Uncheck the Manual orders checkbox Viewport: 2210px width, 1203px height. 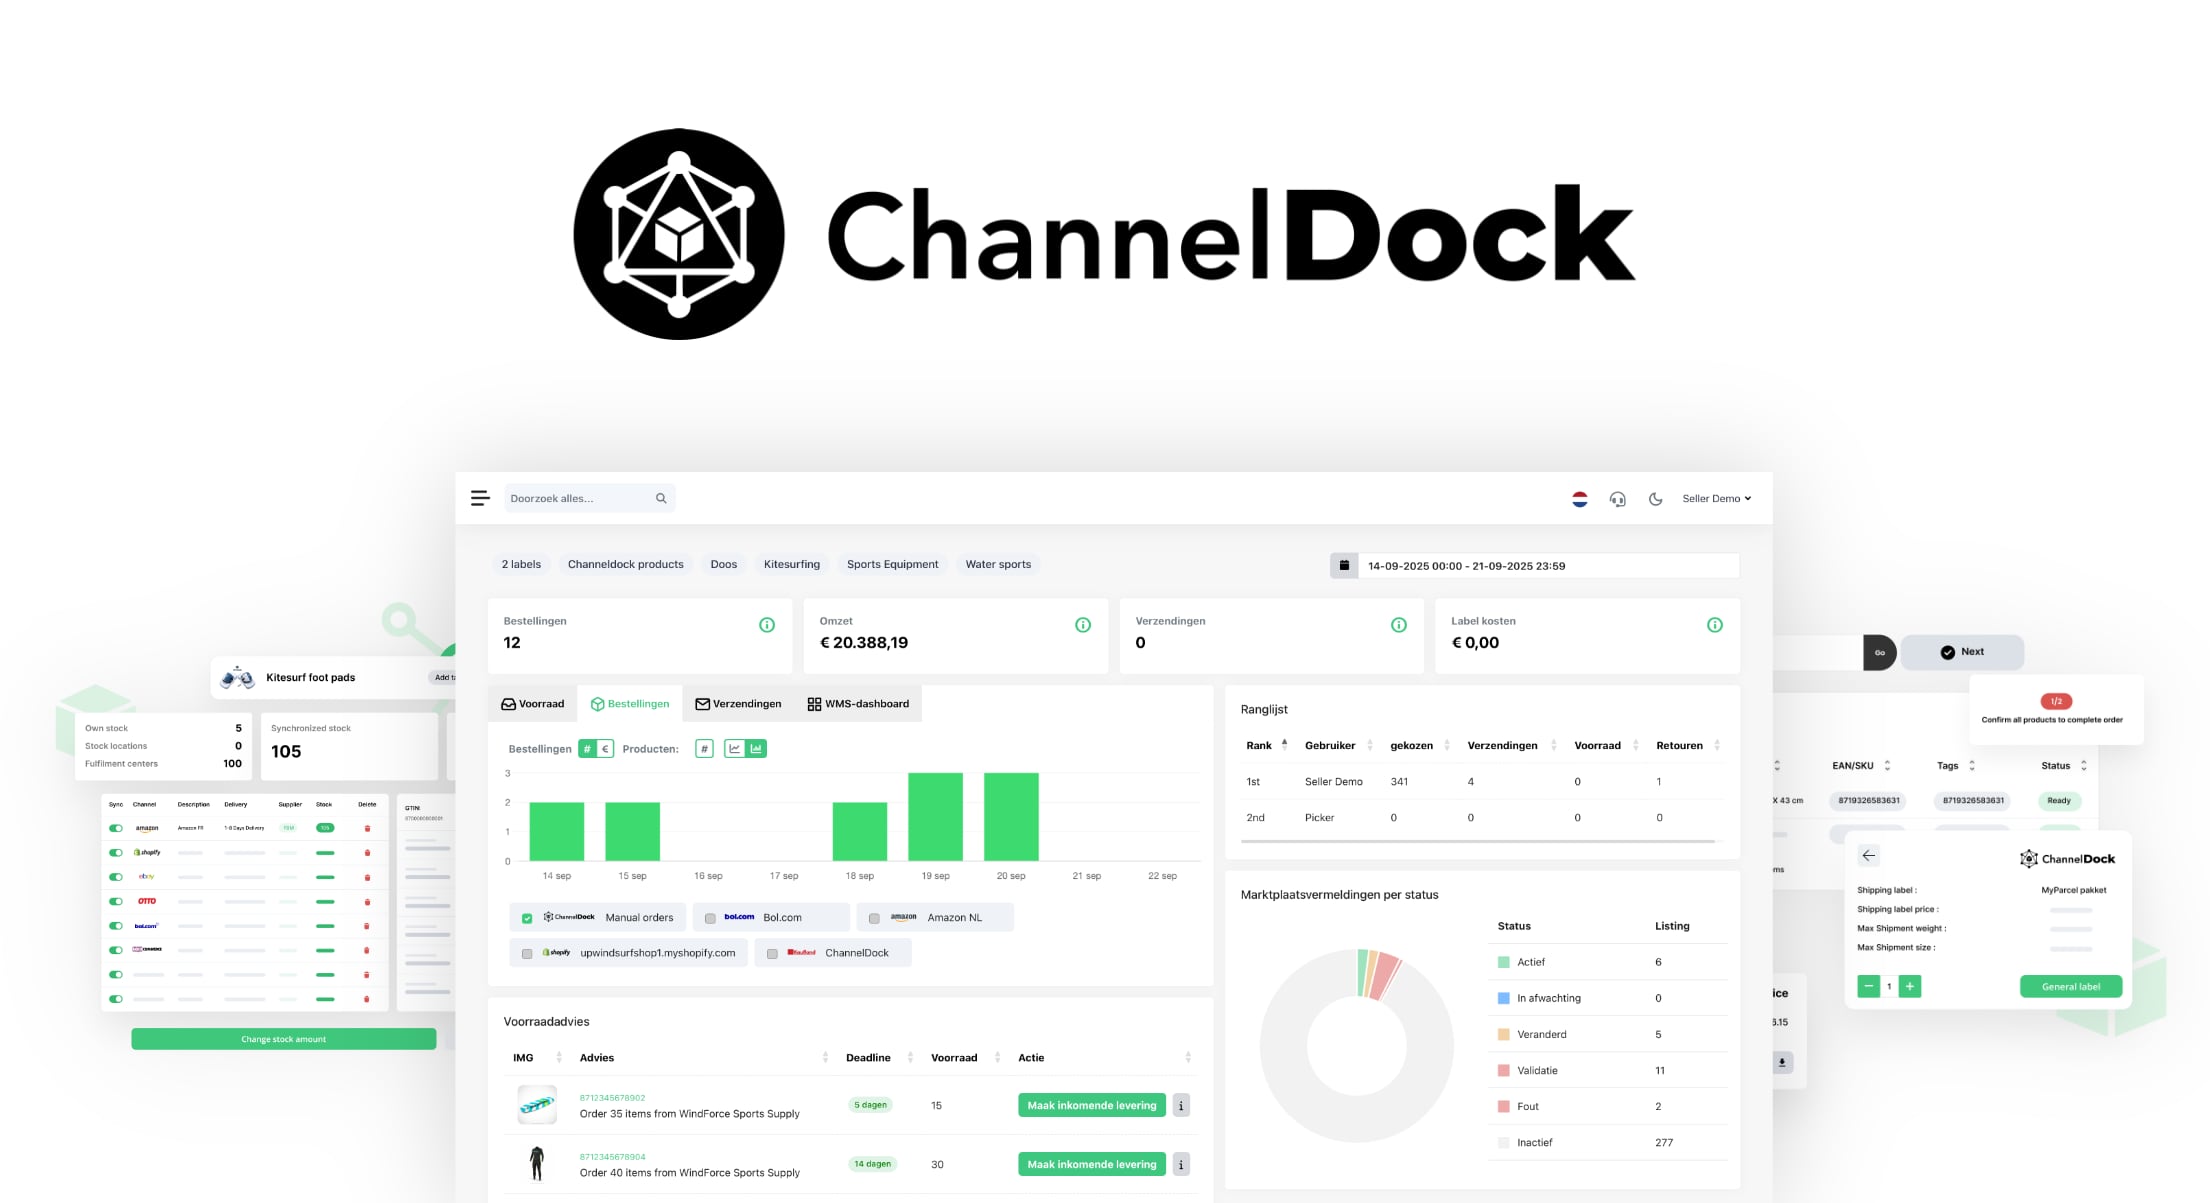pyautogui.click(x=527, y=918)
